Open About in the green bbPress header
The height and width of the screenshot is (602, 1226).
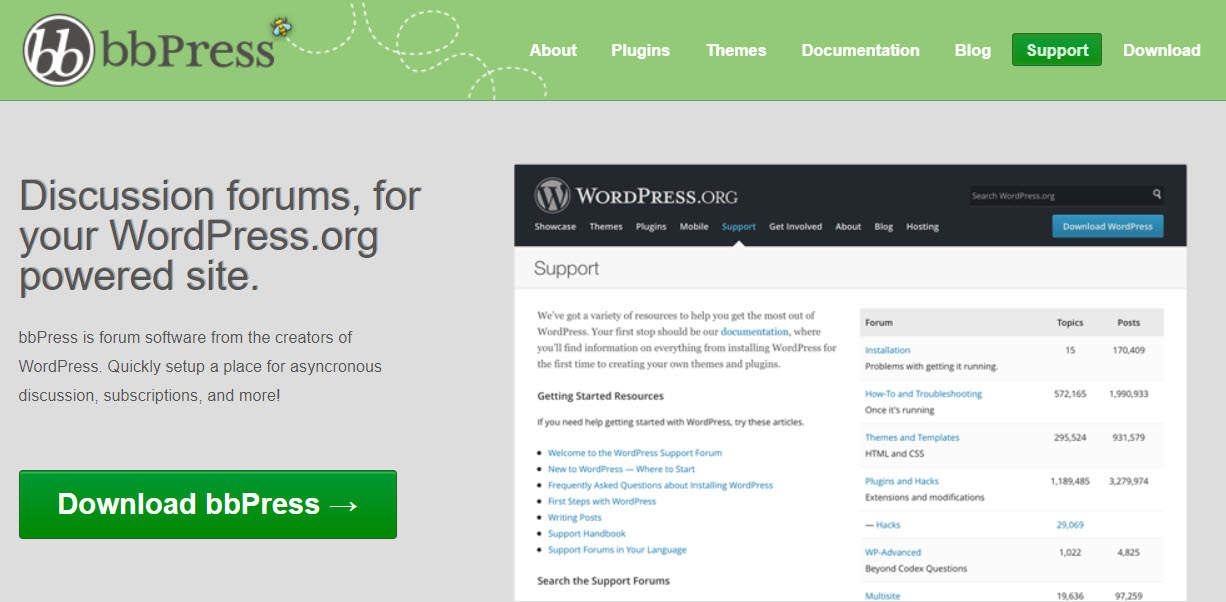click(553, 50)
